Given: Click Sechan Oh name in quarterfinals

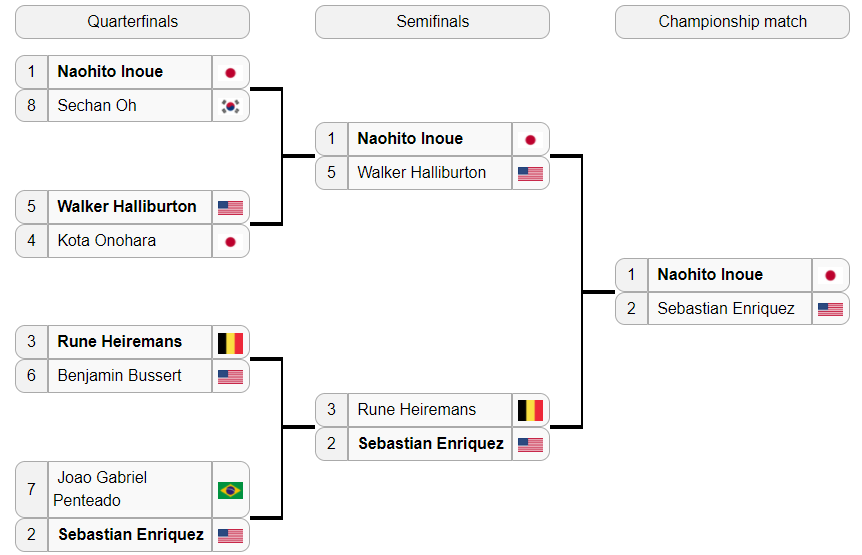Looking at the screenshot, I should point(97,106).
